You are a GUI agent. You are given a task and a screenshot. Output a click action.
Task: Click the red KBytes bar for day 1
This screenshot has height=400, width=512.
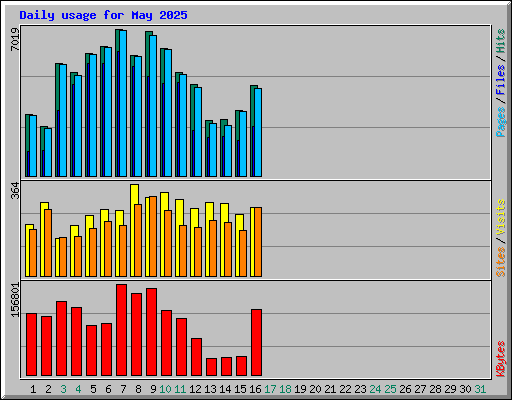31,345
